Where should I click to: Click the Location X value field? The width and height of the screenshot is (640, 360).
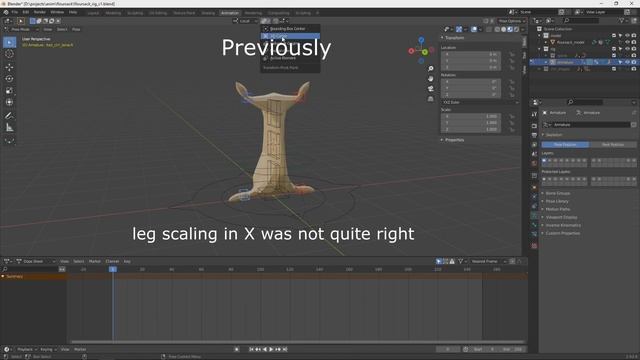pos(471,54)
